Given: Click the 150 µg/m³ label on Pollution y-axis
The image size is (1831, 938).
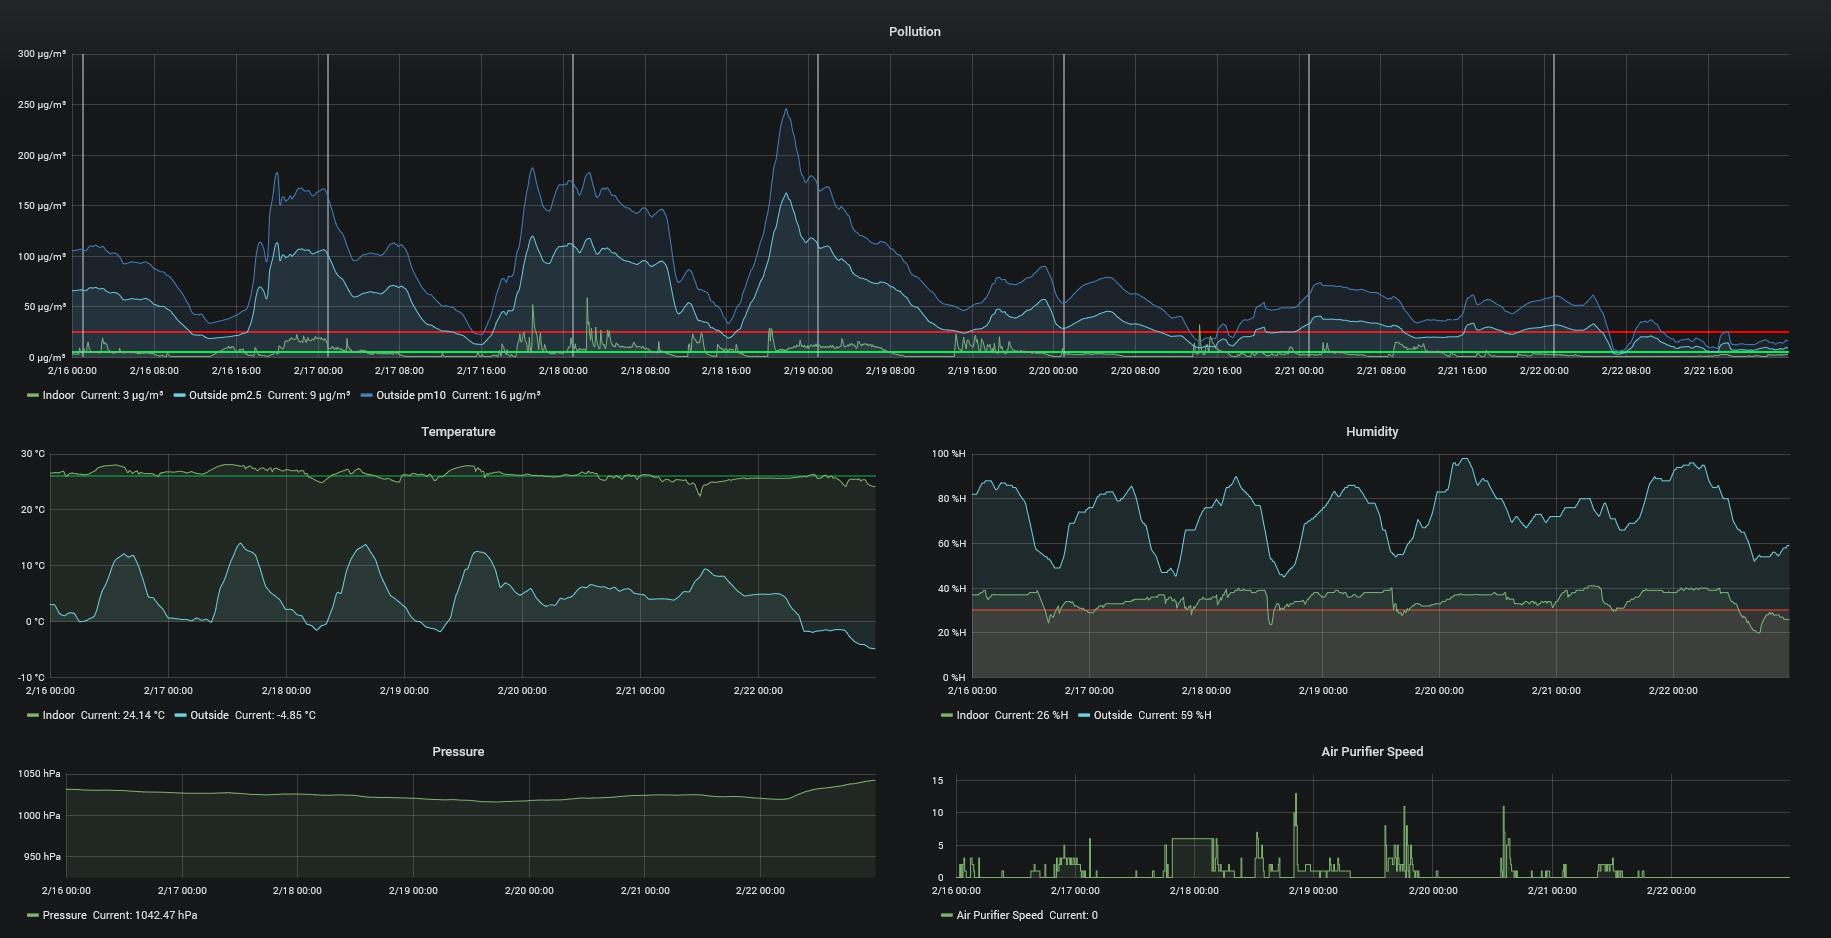Looking at the screenshot, I should click(x=42, y=206).
